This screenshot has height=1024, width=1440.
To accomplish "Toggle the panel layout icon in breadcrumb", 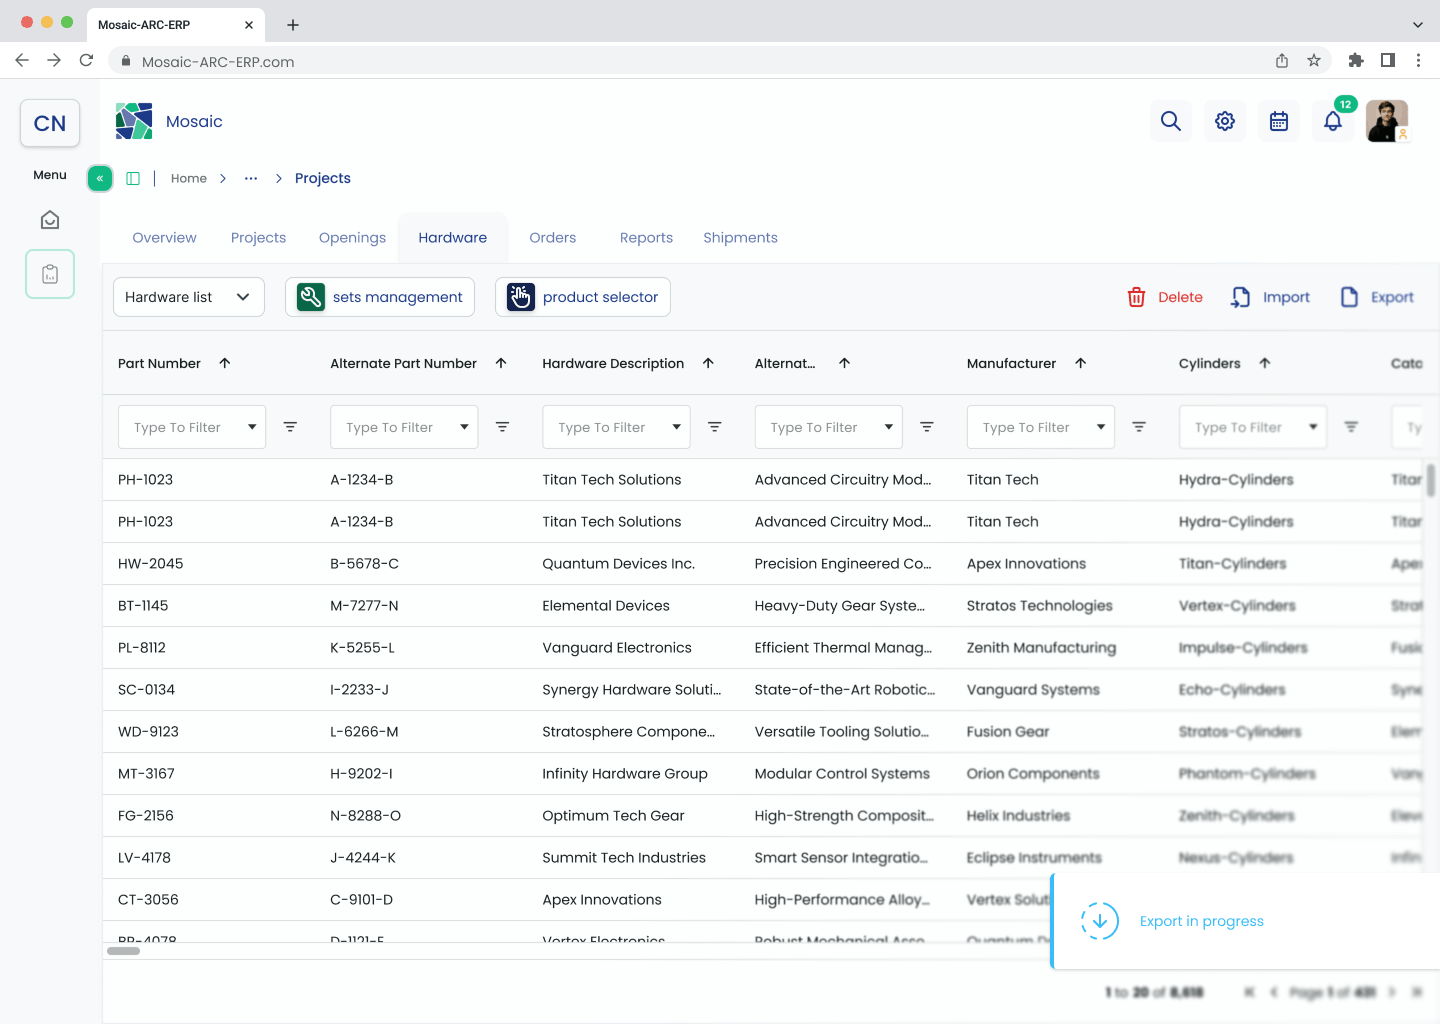I will coord(133,178).
